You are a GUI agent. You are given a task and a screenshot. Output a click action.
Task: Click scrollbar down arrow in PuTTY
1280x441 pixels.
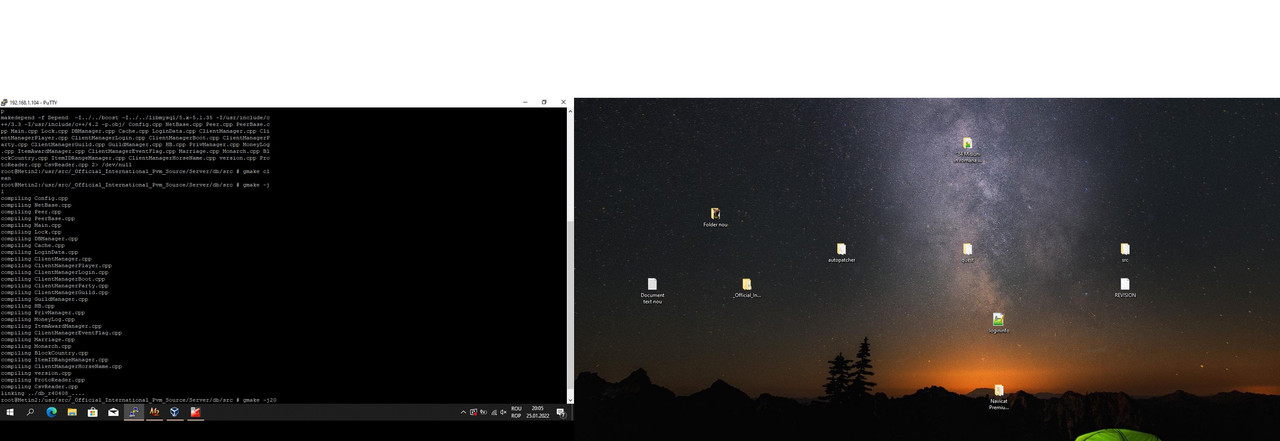pos(571,400)
